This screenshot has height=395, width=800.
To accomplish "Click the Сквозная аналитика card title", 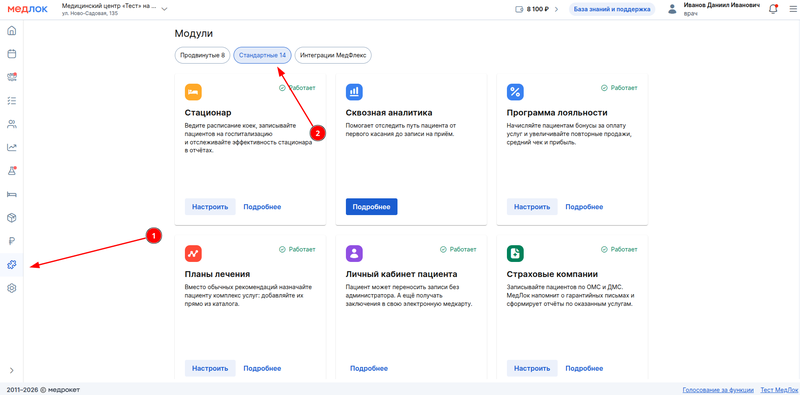I will point(389,113).
